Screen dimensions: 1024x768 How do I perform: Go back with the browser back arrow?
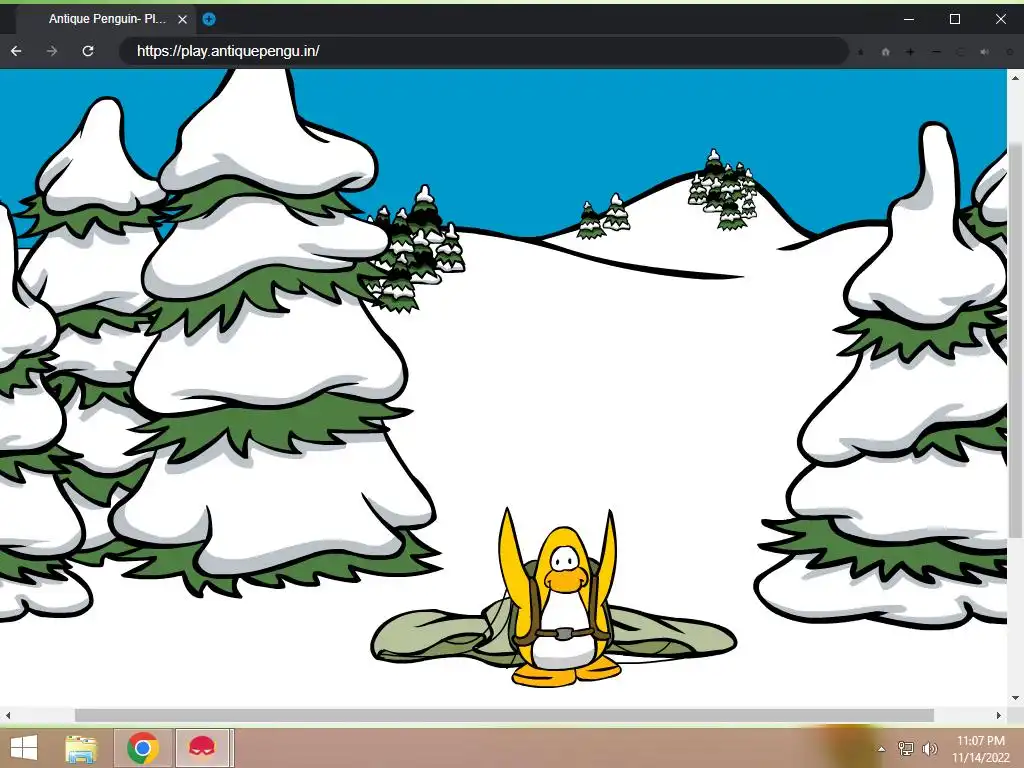16,51
